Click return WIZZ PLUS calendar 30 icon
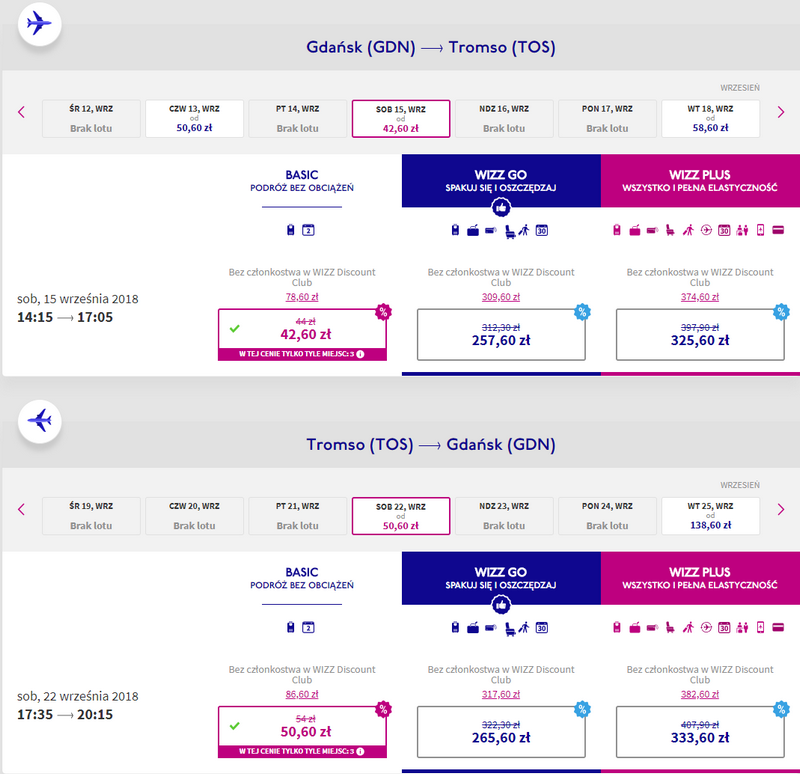The width and height of the screenshot is (800, 774). (724, 628)
